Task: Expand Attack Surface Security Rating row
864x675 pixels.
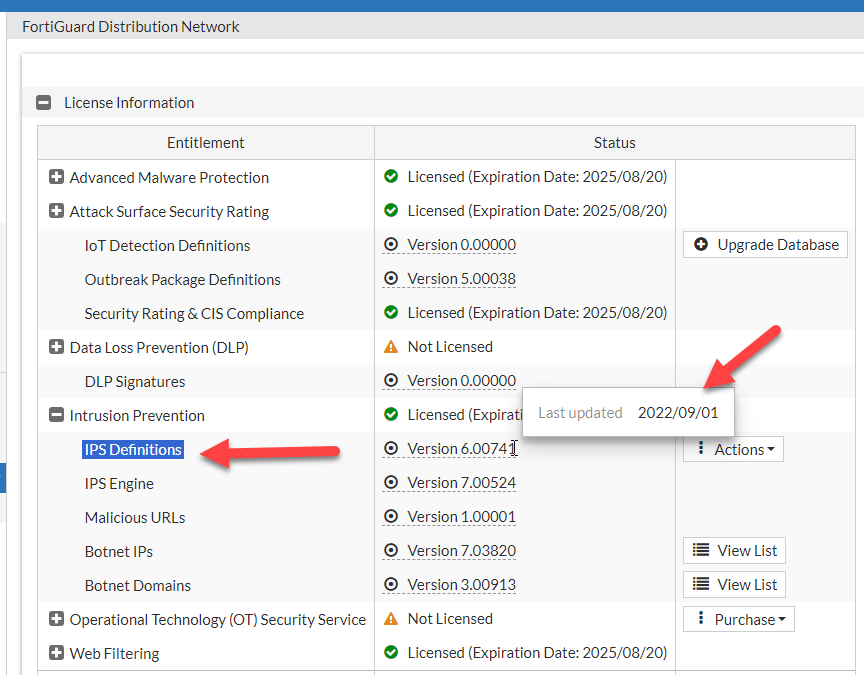Action: pyautogui.click(x=57, y=211)
